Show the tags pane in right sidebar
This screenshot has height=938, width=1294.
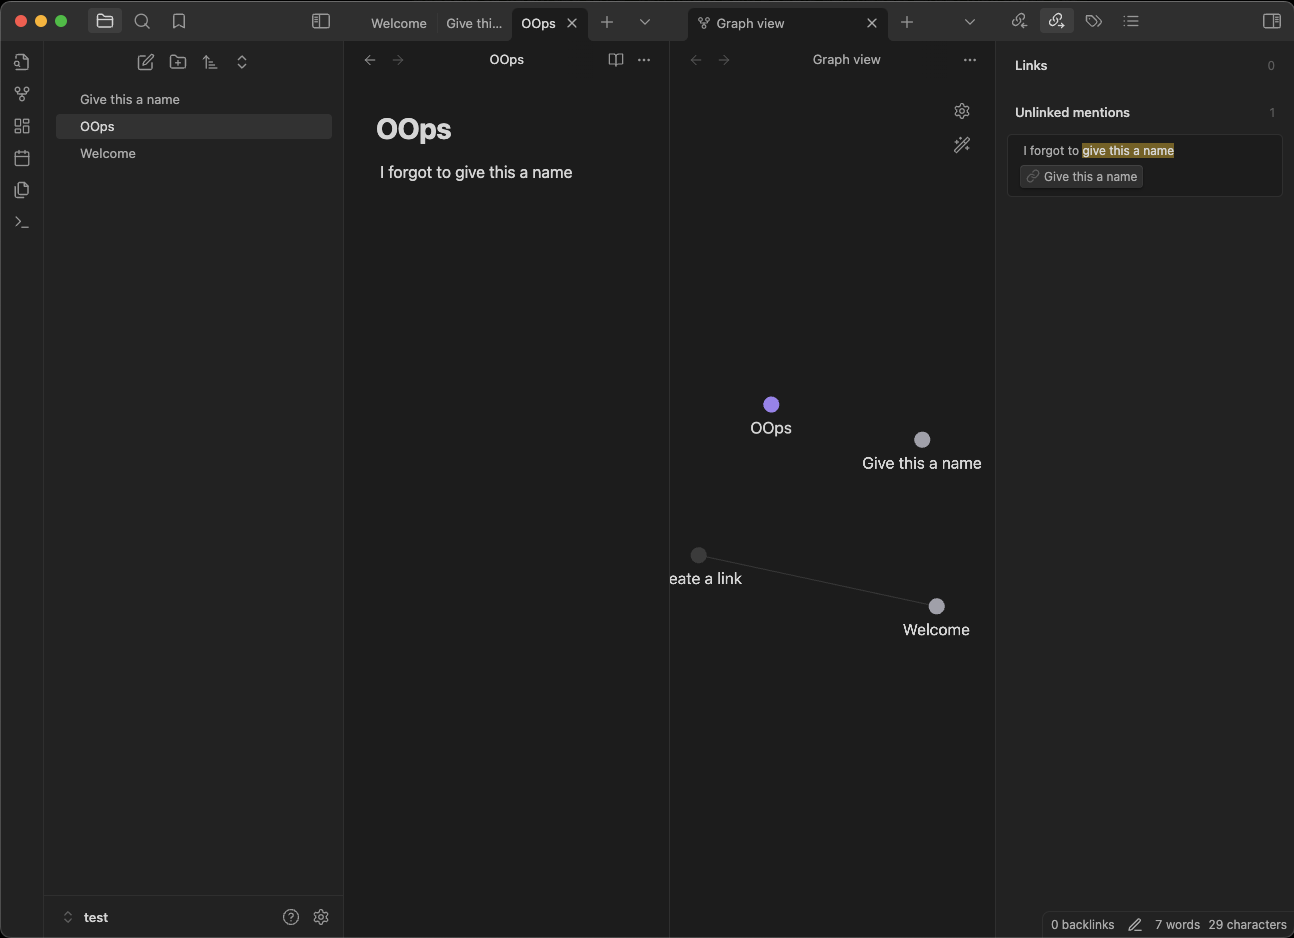[x=1094, y=21]
